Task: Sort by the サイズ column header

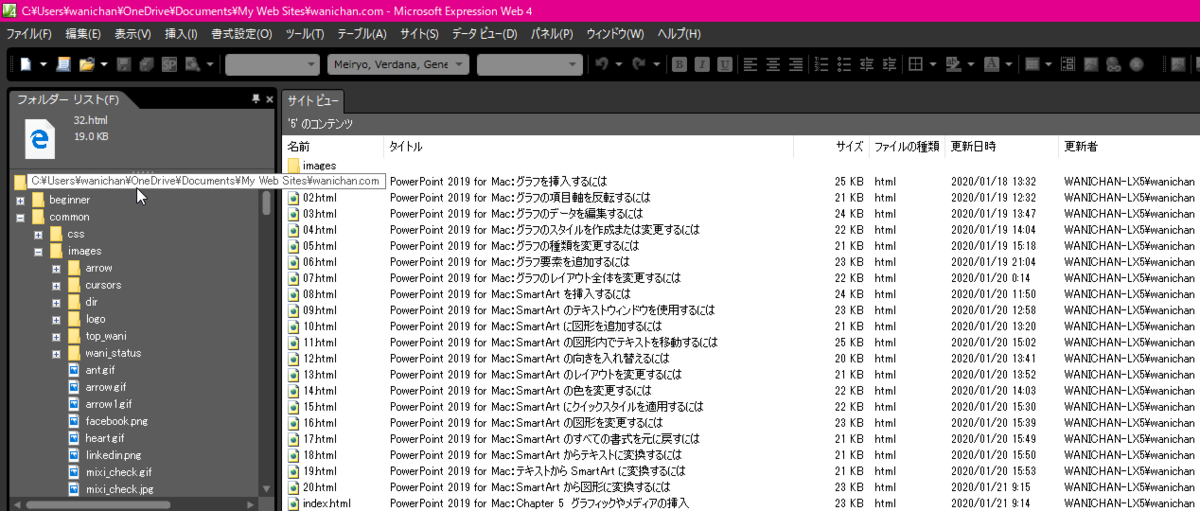Action: (x=849, y=146)
